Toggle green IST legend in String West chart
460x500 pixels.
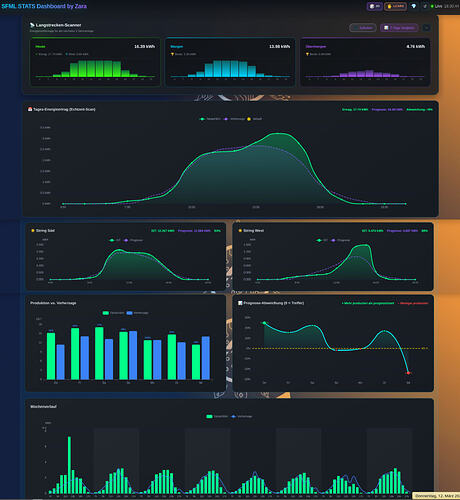coord(322,240)
